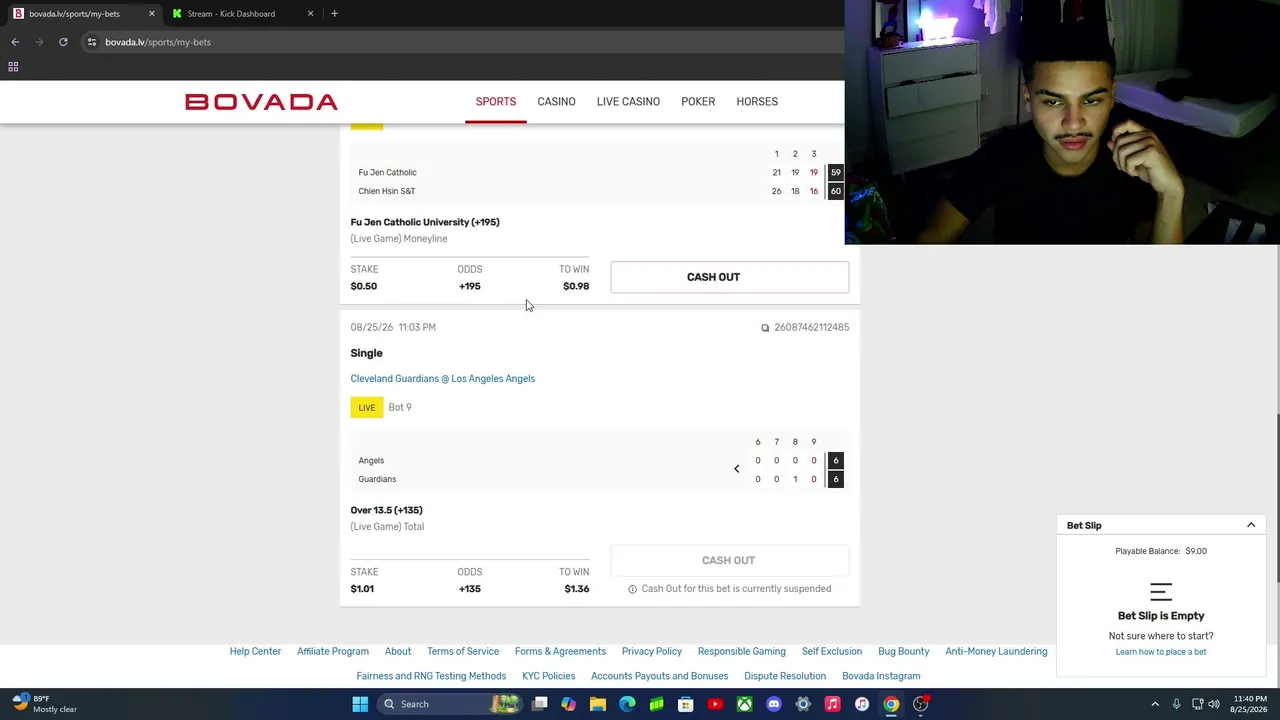This screenshot has height=720, width=1280.
Task: Open the site information icon in address bar
Action: pyautogui.click(x=91, y=42)
